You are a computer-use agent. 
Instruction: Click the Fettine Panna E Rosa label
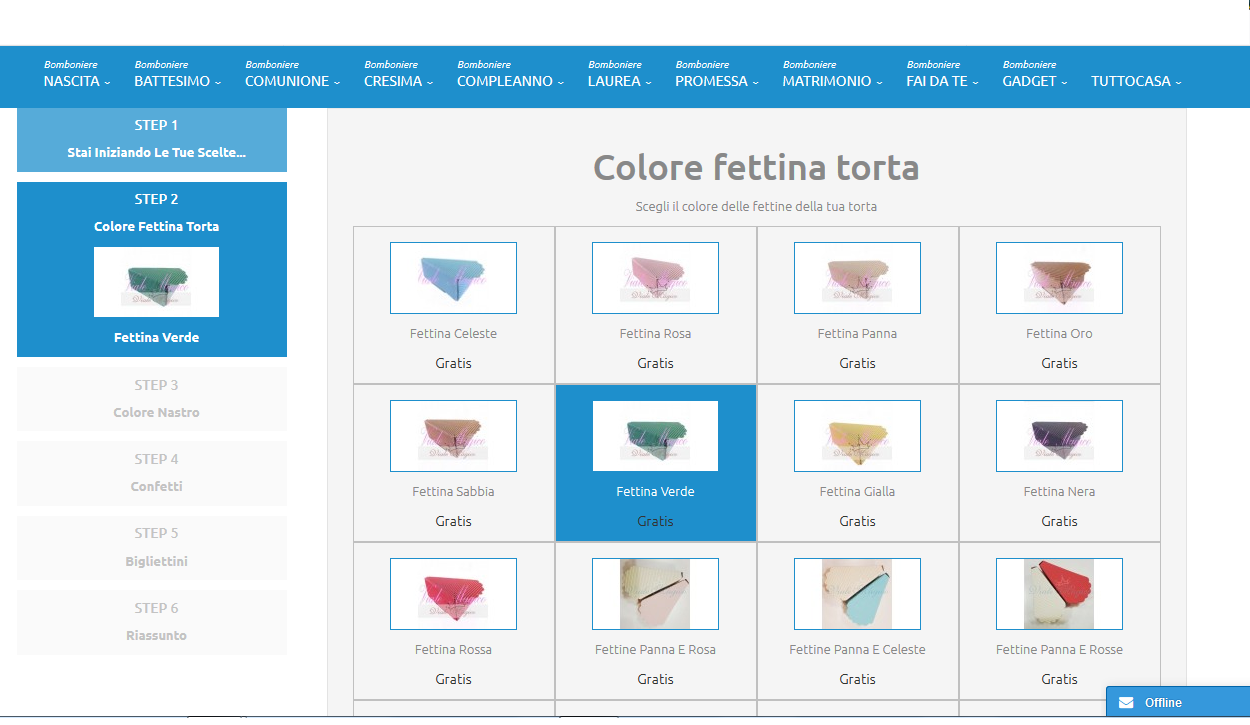pyautogui.click(x=655, y=649)
